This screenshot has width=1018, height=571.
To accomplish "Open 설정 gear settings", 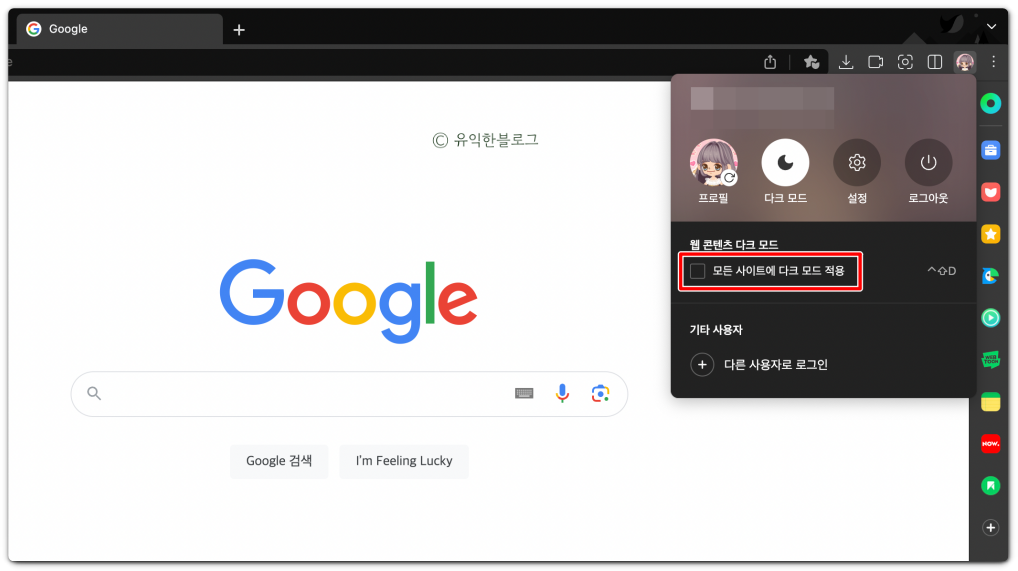I will (857, 162).
